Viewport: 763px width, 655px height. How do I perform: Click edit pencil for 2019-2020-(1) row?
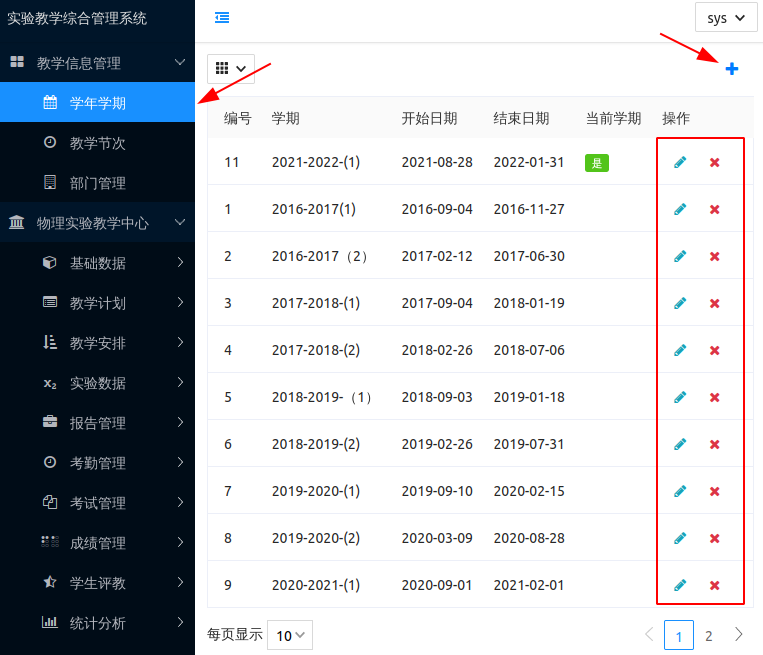[680, 491]
